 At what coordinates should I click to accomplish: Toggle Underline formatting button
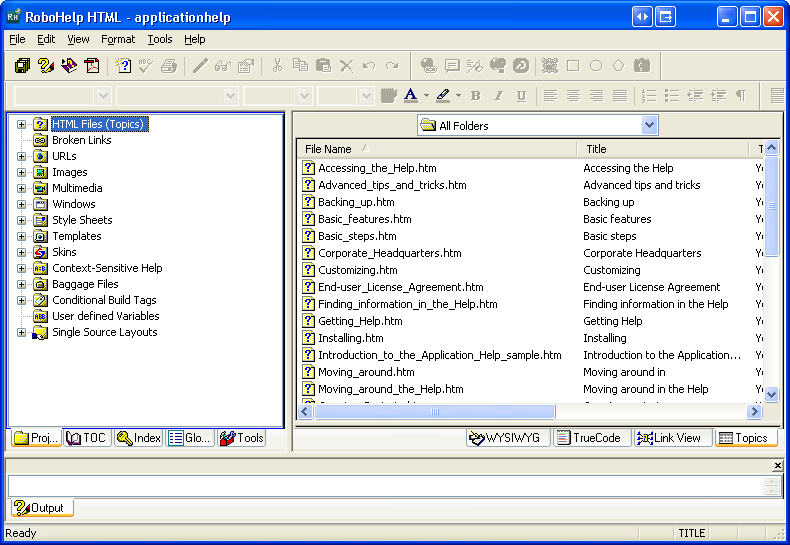521,96
